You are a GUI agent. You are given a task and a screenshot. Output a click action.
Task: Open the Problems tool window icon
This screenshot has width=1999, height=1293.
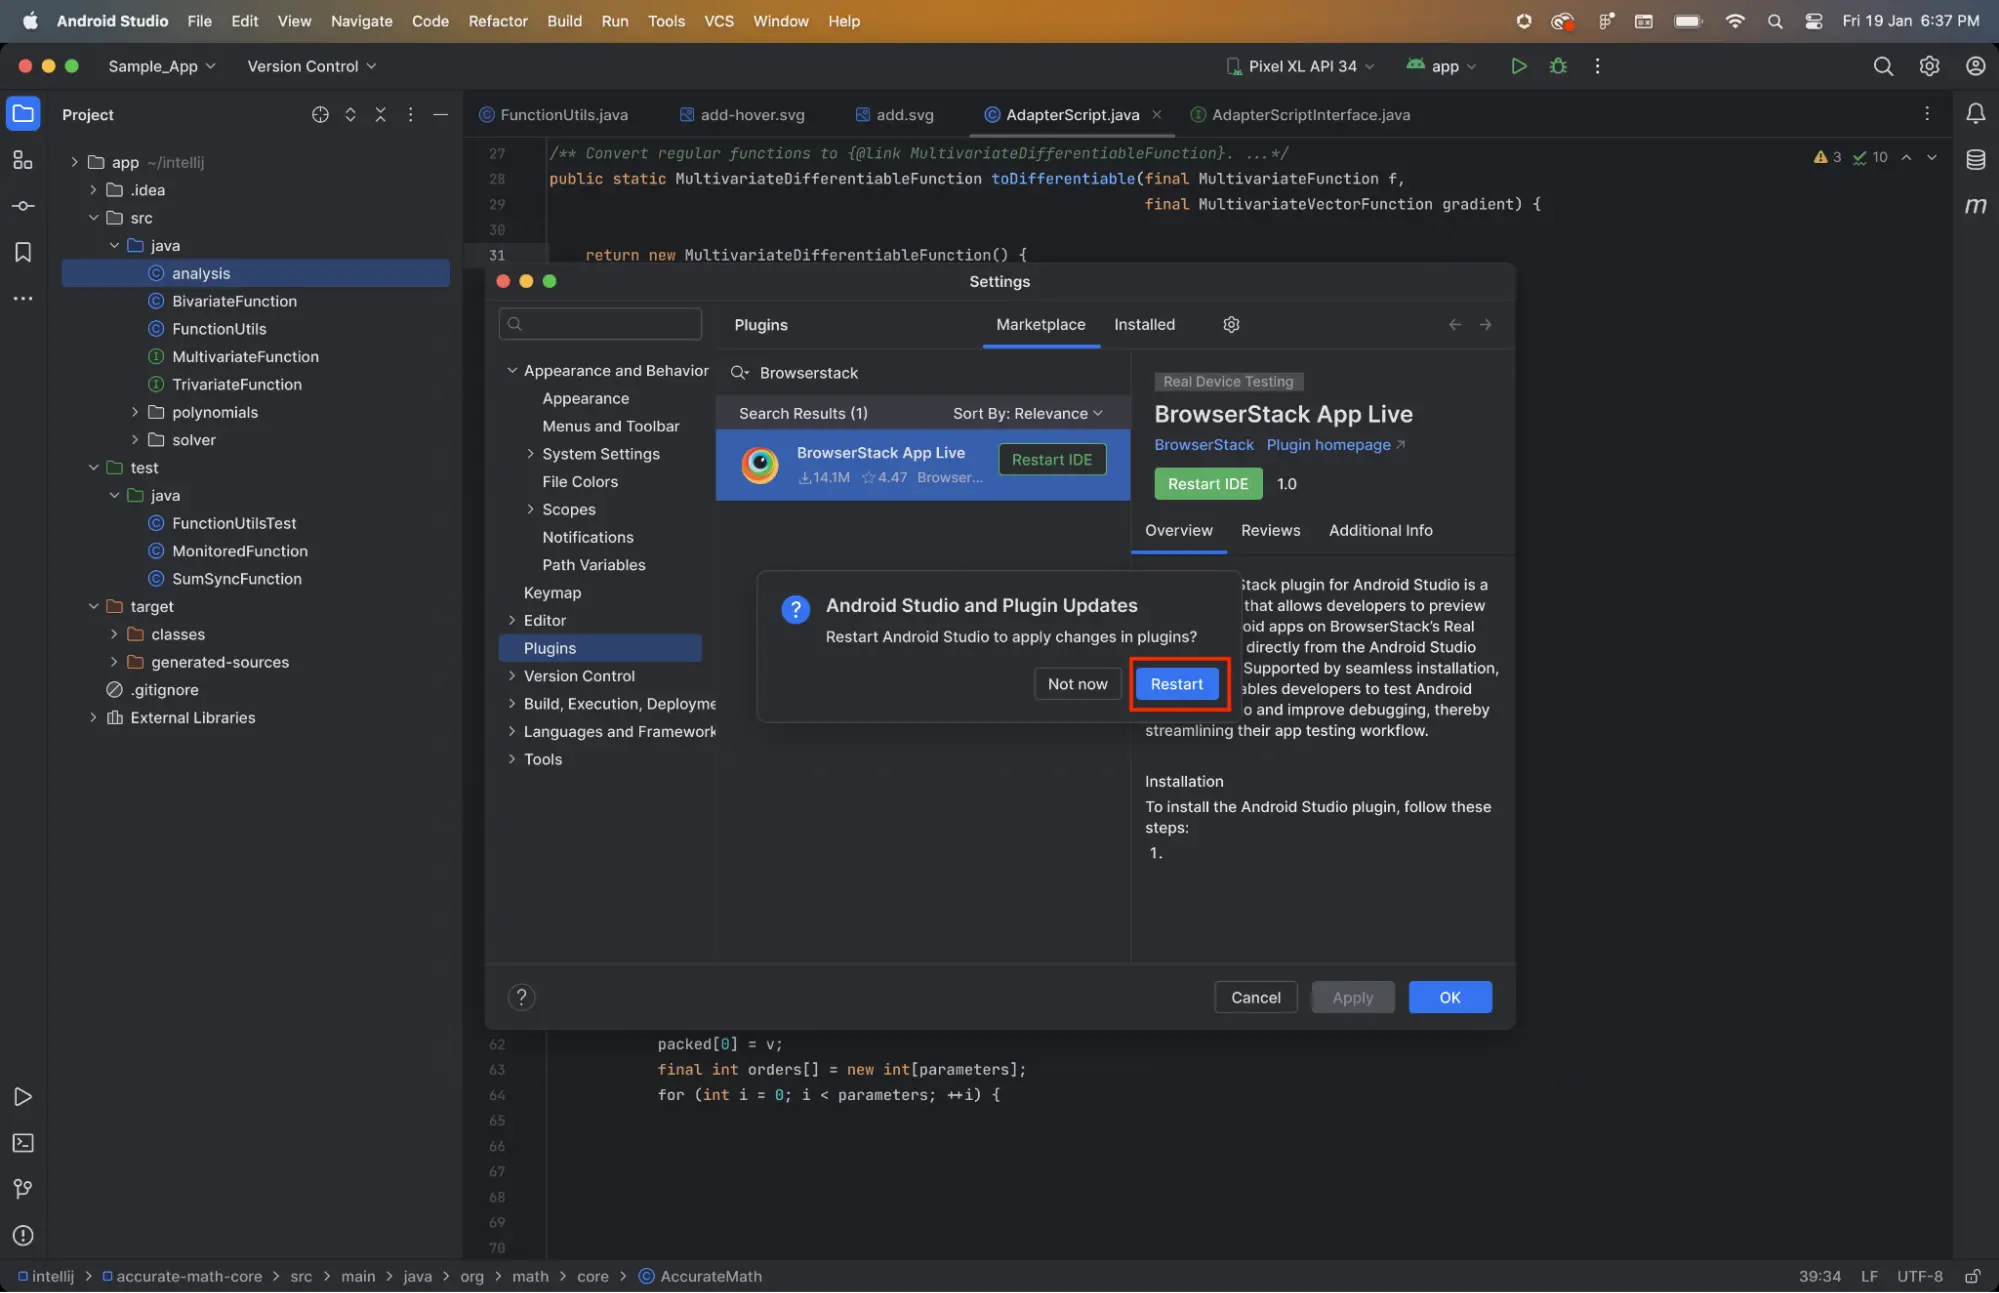click(22, 1235)
